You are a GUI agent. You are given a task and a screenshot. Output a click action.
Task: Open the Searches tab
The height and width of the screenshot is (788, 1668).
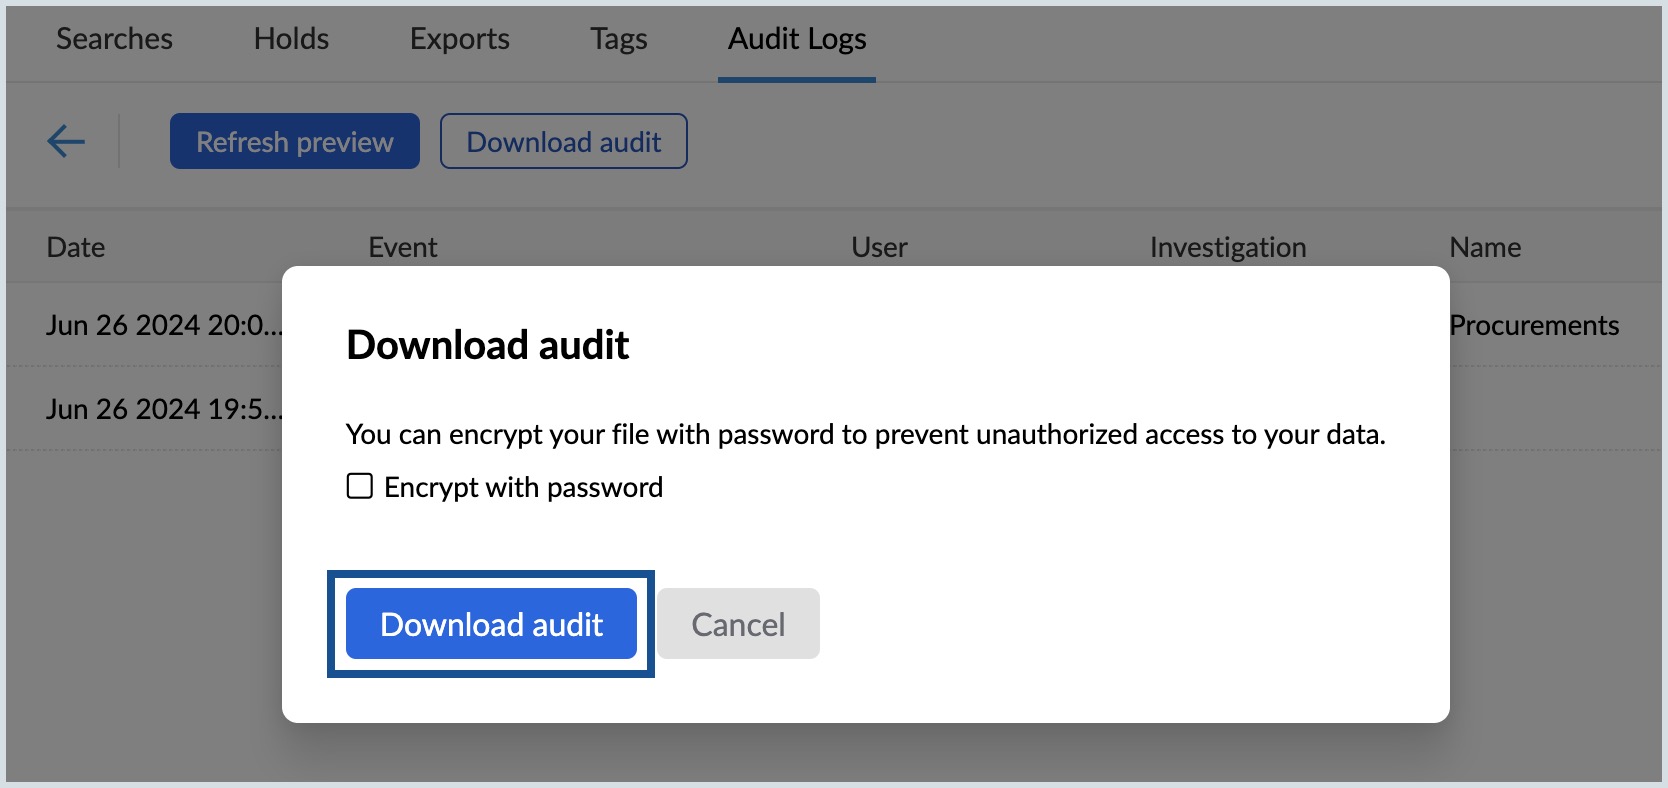pyautogui.click(x=114, y=38)
